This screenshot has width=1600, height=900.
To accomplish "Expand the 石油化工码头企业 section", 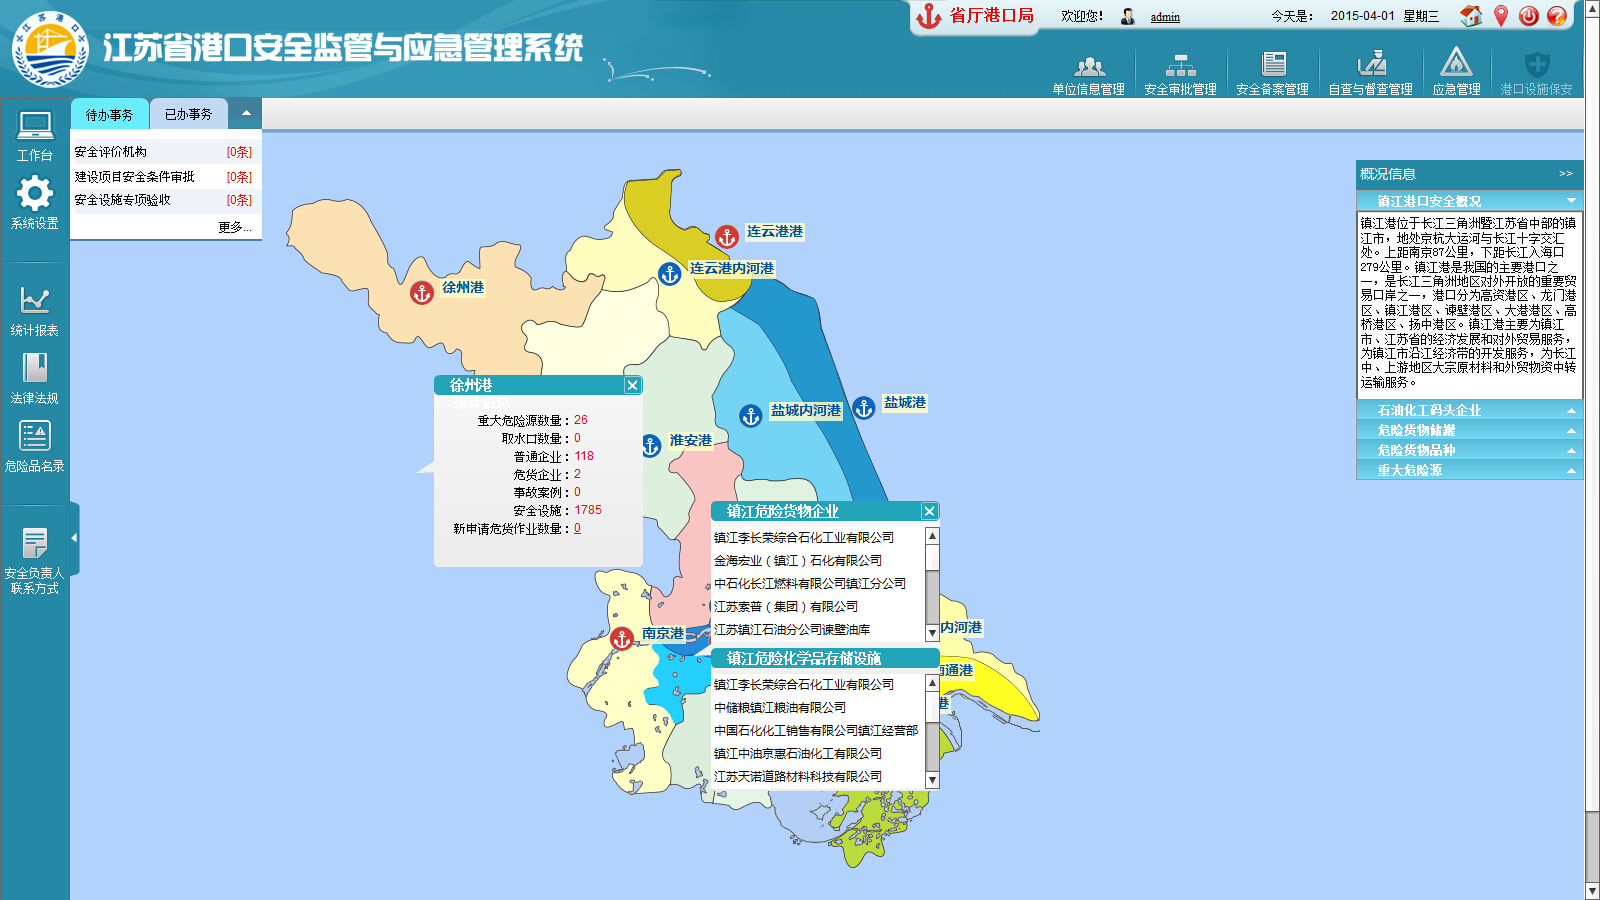I will pos(1469,410).
